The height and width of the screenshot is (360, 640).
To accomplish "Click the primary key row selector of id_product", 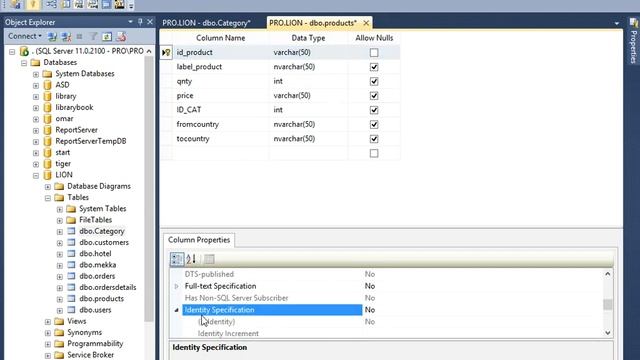I will coord(166,53).
